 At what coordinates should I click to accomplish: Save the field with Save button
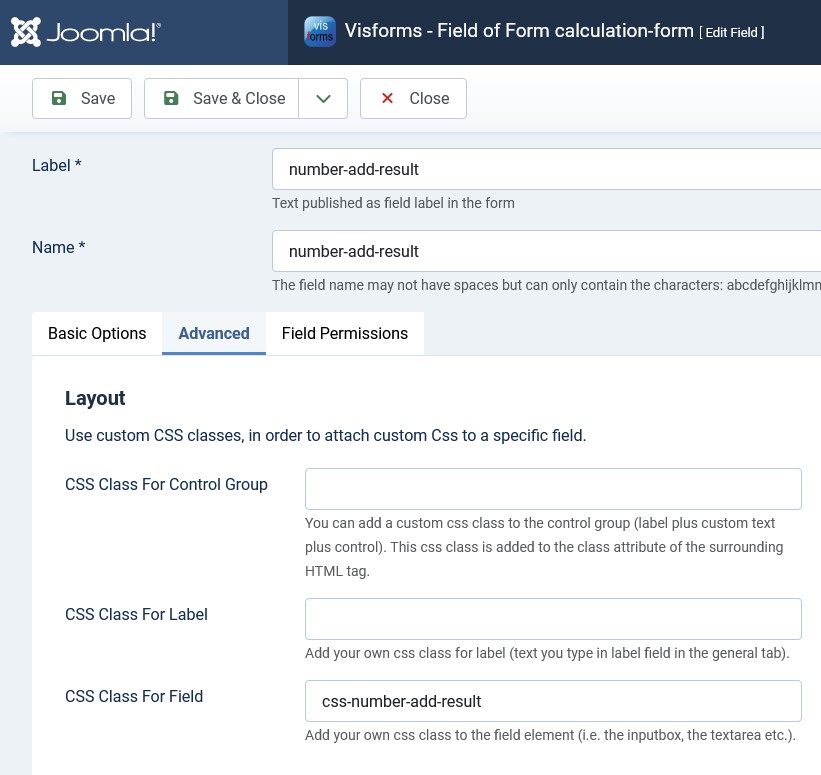click(82, 98)
